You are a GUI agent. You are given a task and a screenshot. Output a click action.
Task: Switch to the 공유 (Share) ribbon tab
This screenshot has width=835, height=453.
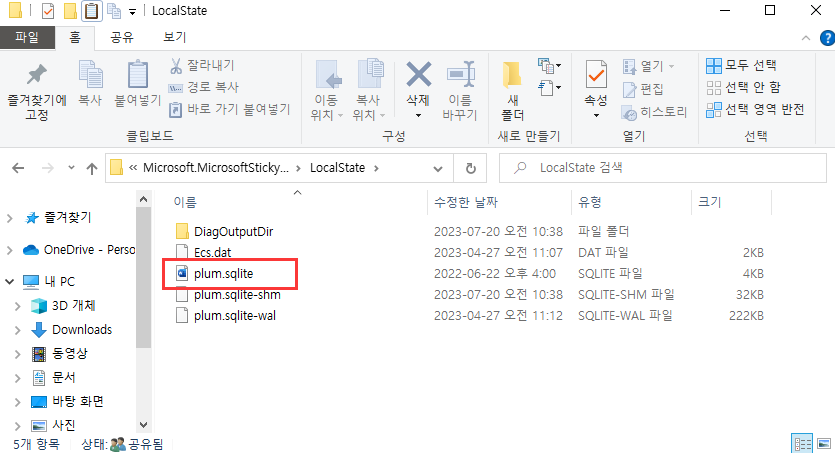[x=121, y=37]
